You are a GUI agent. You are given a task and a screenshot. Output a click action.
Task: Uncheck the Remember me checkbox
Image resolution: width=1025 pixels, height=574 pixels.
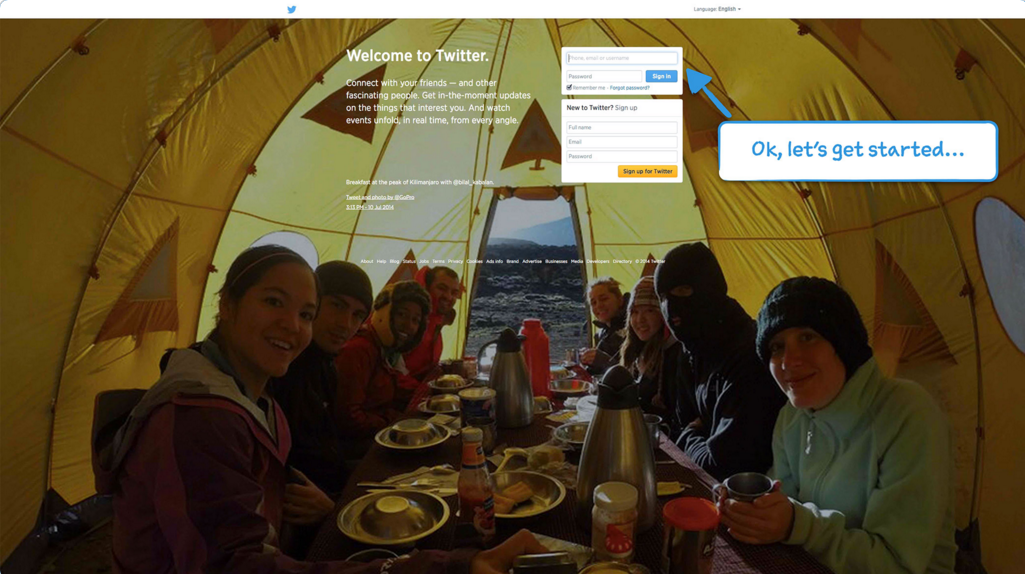[x=569, y=87]
